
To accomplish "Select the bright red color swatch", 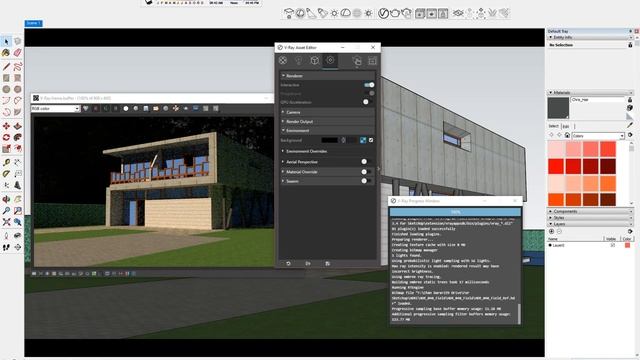I will point(556,166).
